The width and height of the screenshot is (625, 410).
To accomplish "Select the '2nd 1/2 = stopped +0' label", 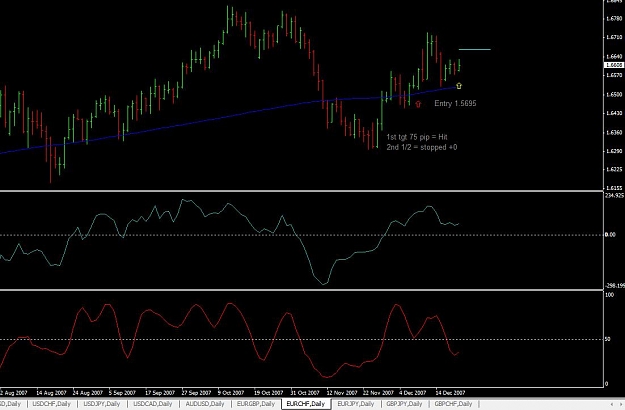I will pos(422,147).
